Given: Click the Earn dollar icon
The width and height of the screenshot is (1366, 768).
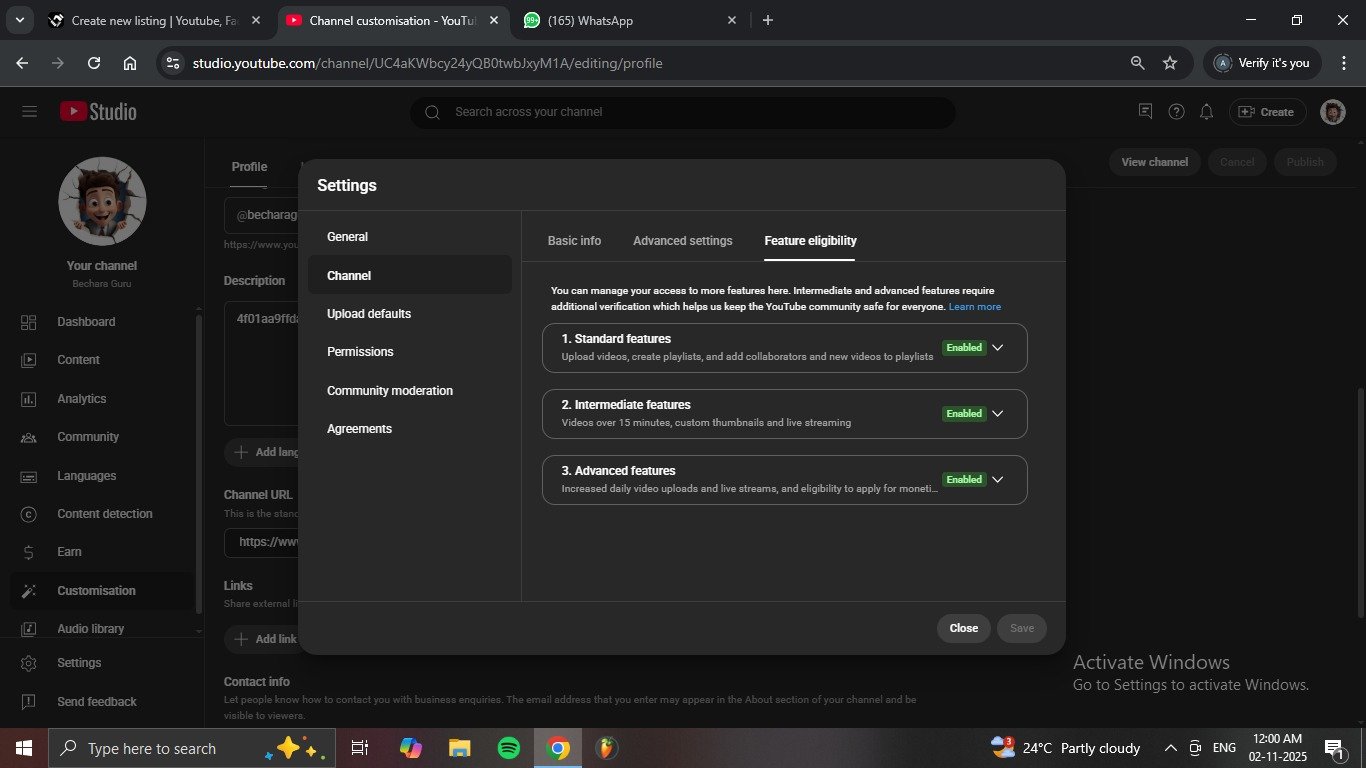Looking at the screenshot, I should point(29,552).
